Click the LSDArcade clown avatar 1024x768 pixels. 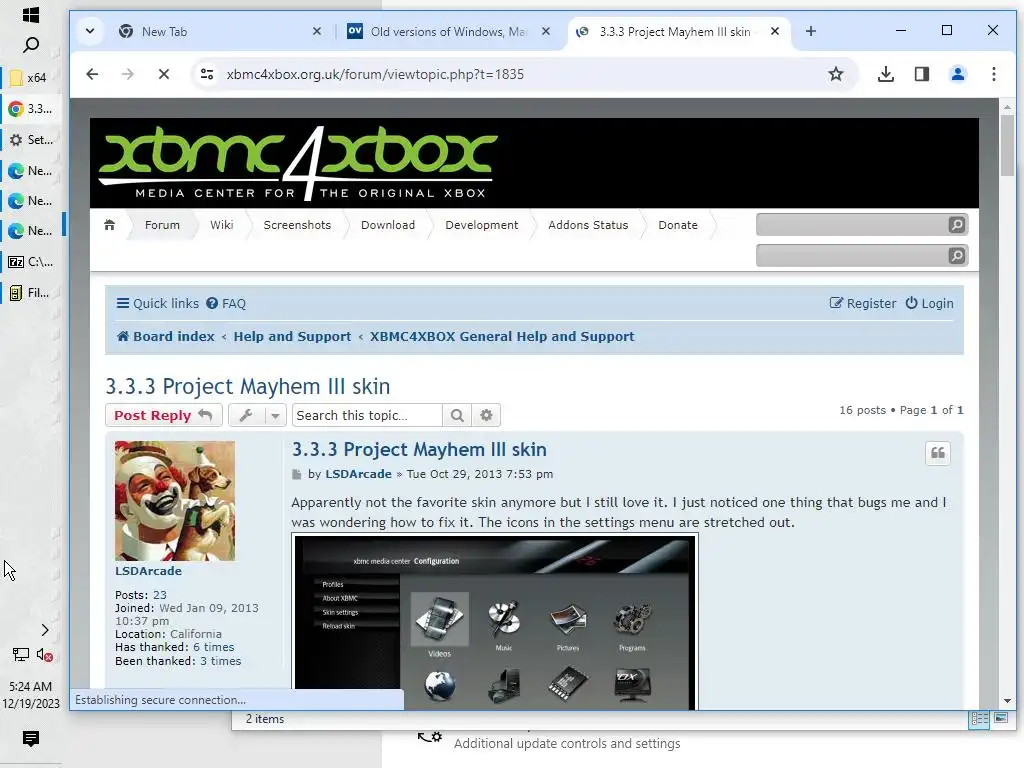tap(174, 500)
